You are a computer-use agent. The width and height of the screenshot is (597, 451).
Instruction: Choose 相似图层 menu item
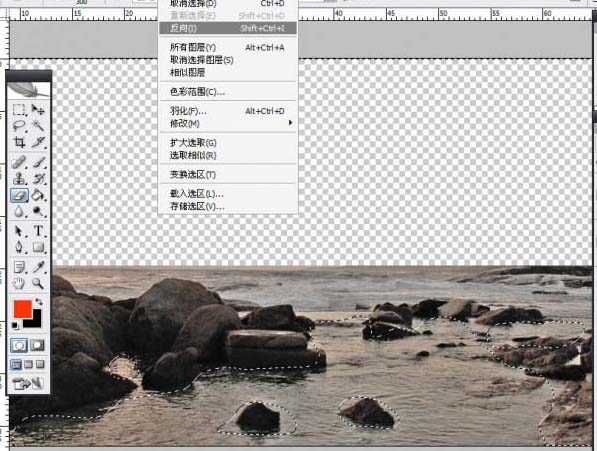(228, 72)
